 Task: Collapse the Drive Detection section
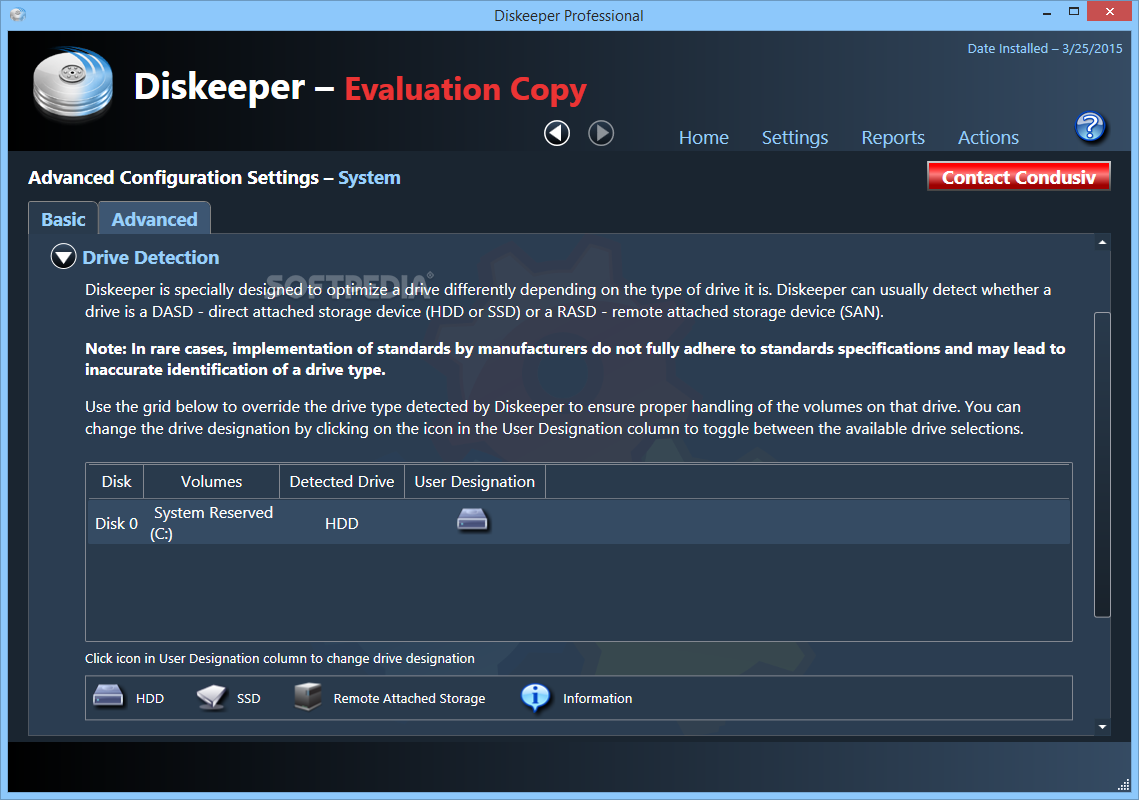click(x=63, y=256)
